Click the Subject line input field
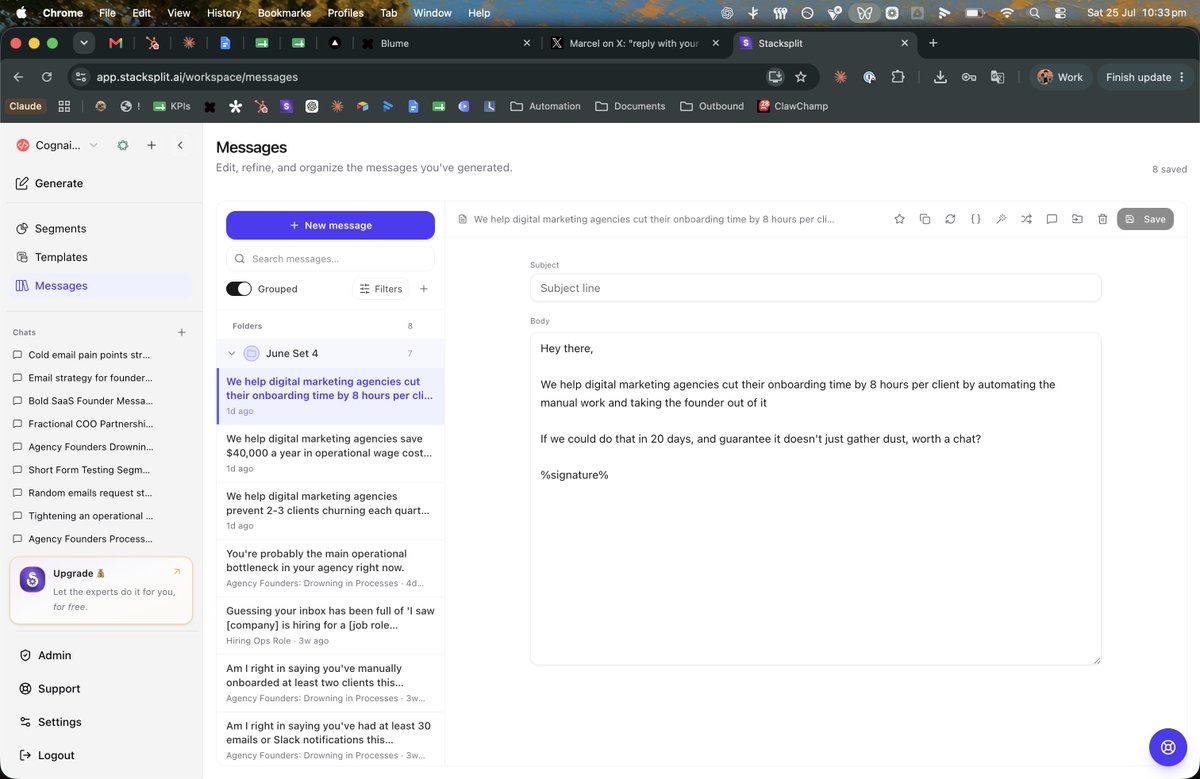The height and width of the screenshot is (779, 1200). tap(815, 288)
